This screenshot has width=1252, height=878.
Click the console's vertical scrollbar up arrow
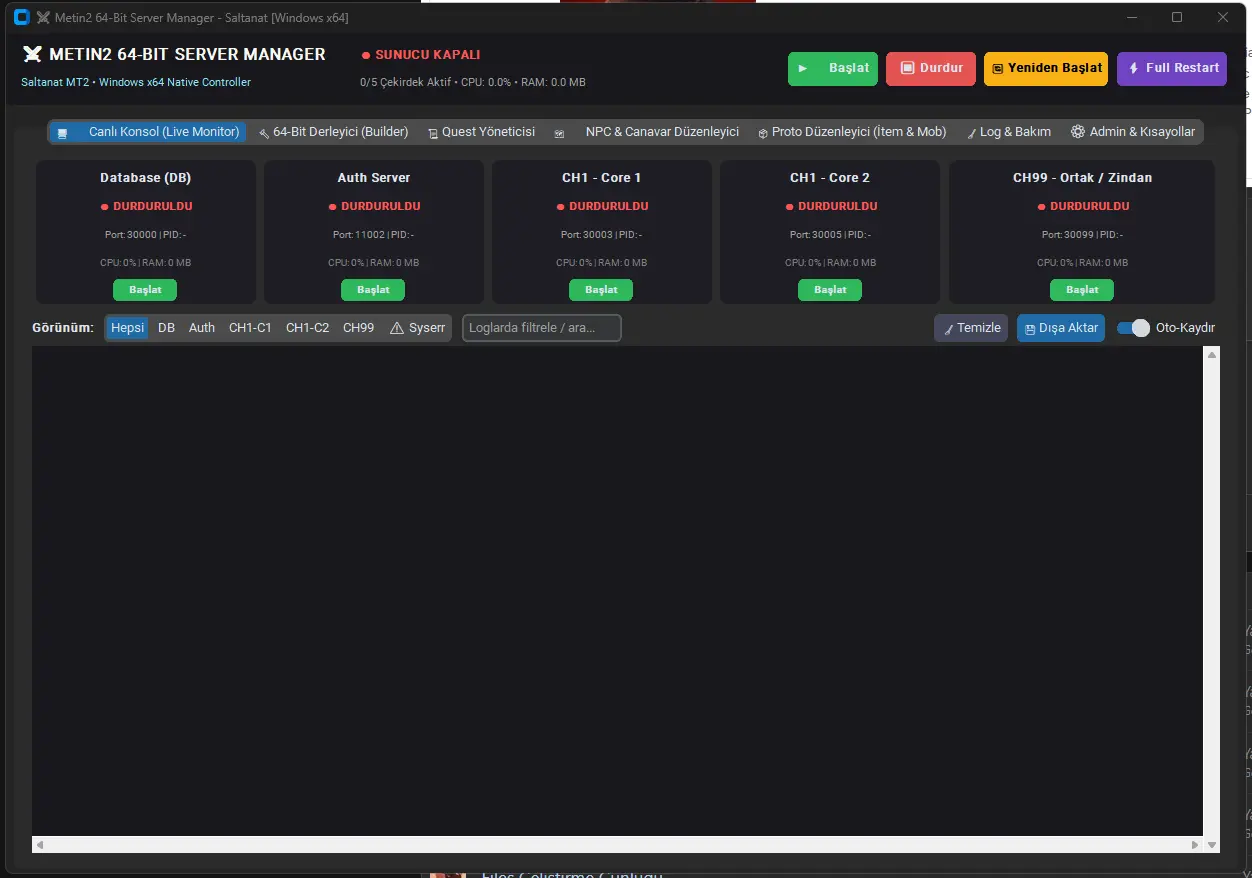click(x=1212, y=355)
